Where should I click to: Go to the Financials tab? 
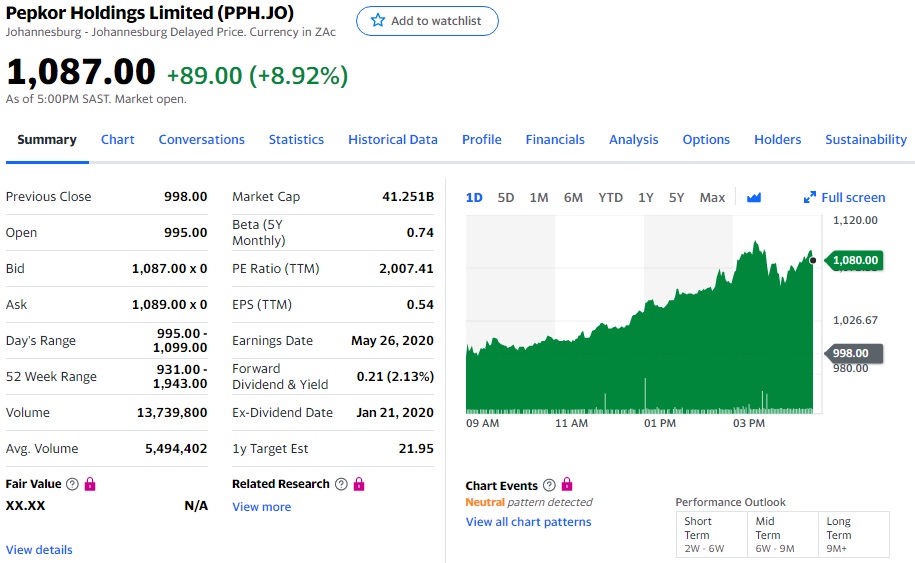555,140
